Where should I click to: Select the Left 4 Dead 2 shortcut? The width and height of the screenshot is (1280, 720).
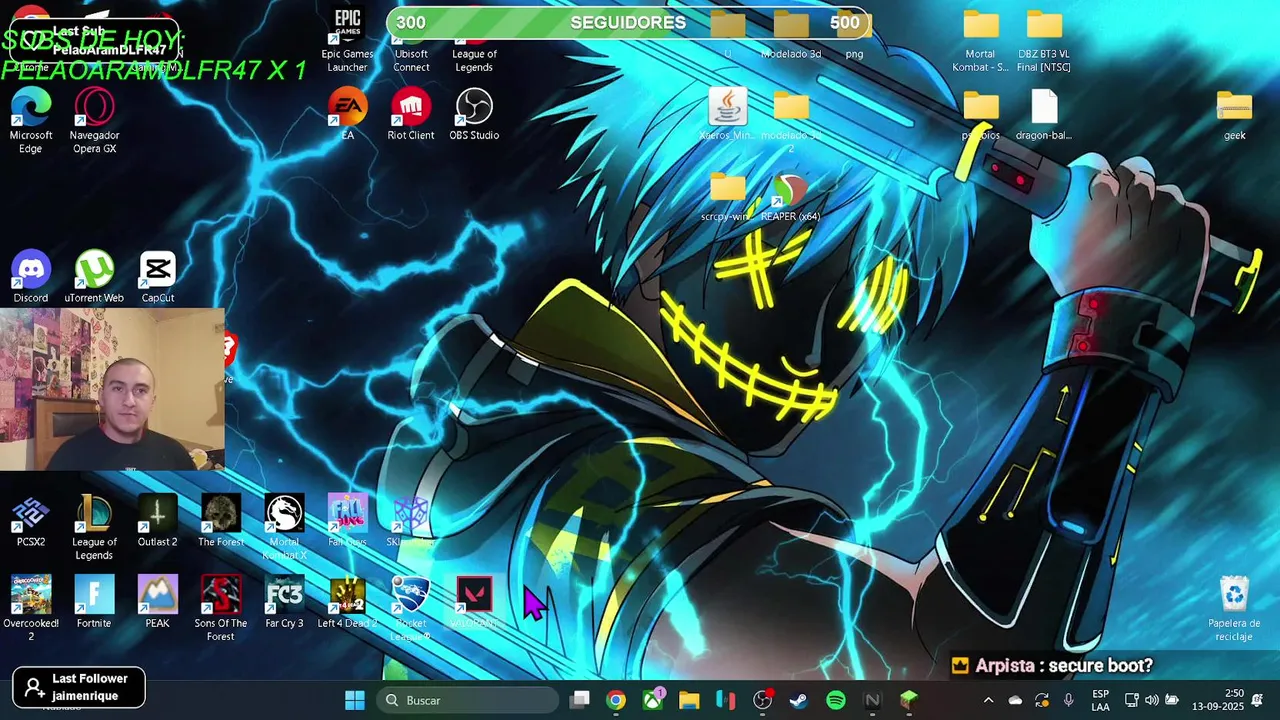point(347,602)
